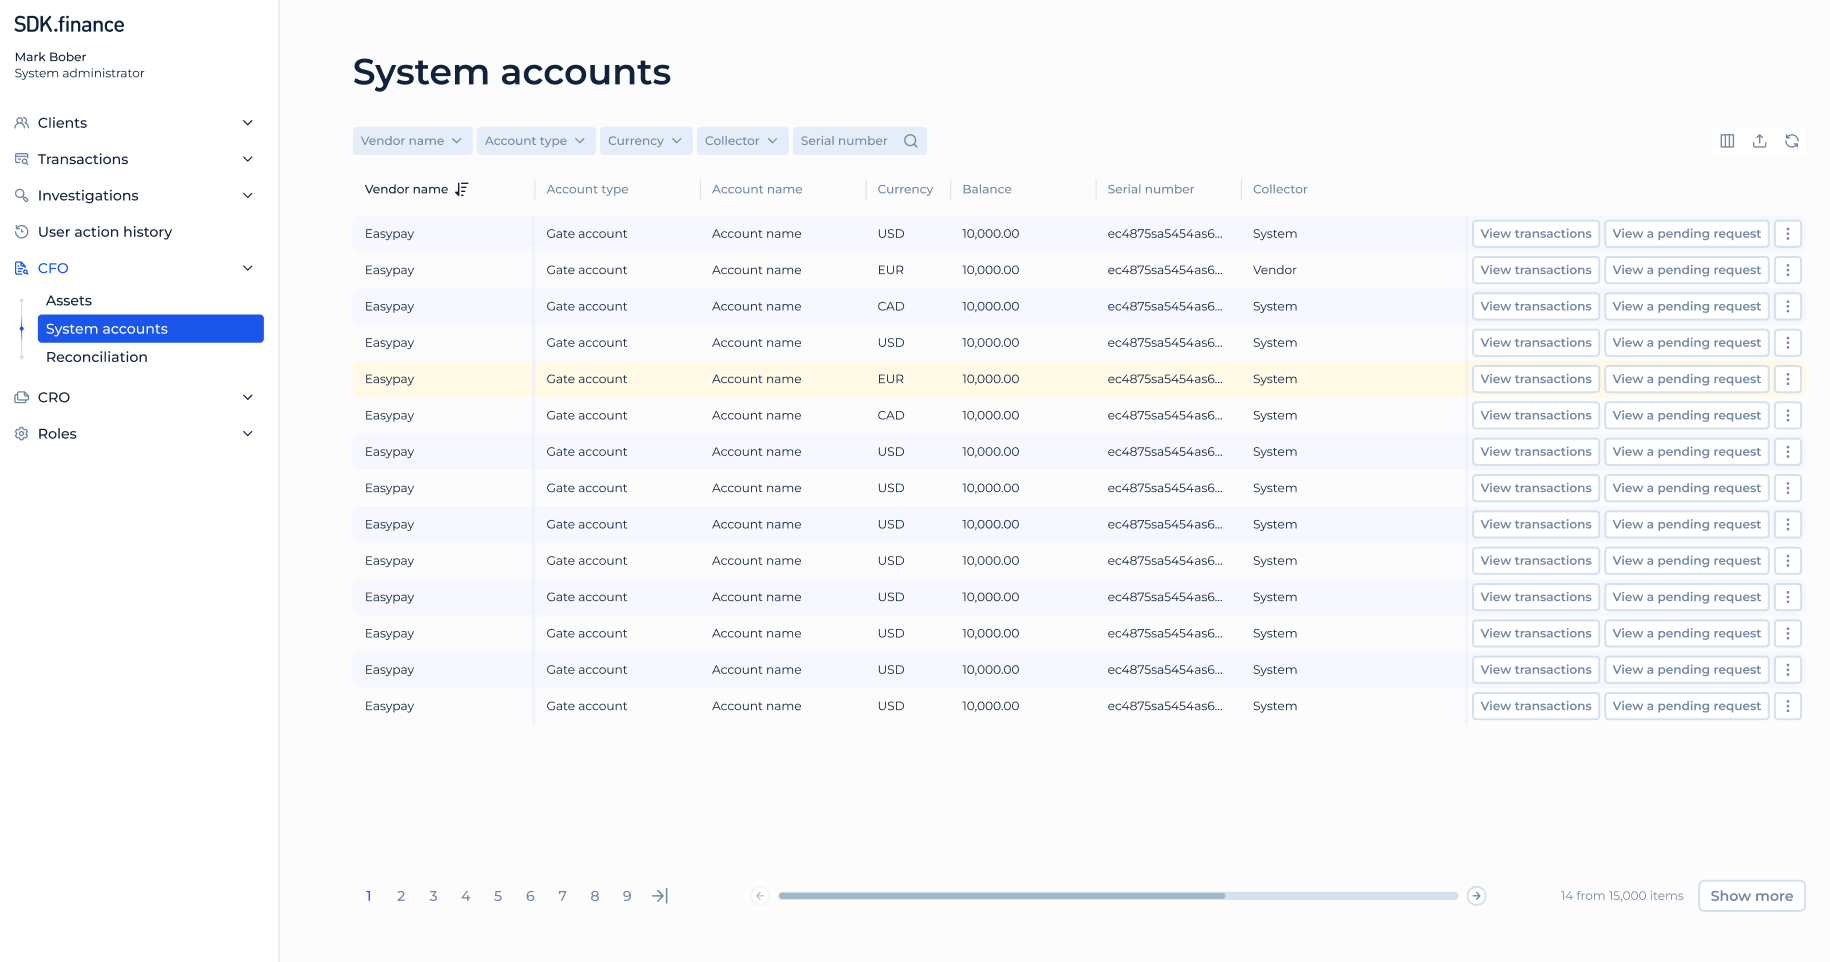Open the kebab menu on the highlighted EUR row
Image resolution: width=1830 pixels, height=962 pixels.
point(1788,379)
